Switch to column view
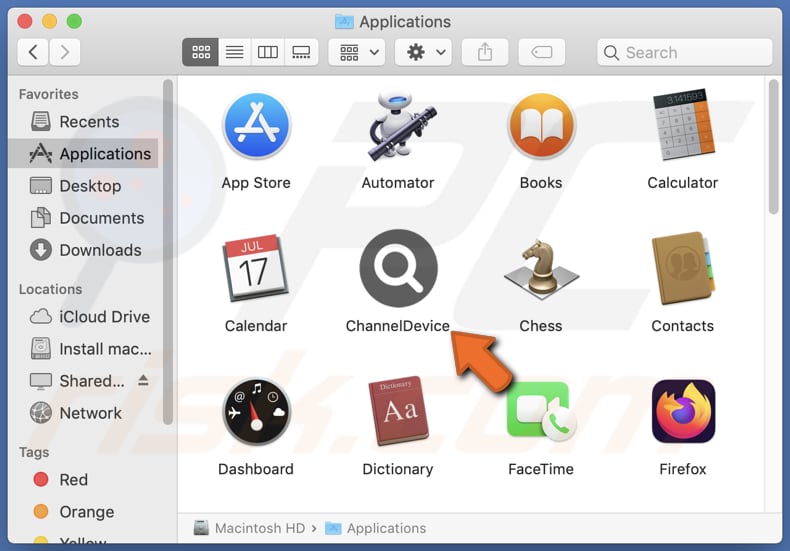 268,52
